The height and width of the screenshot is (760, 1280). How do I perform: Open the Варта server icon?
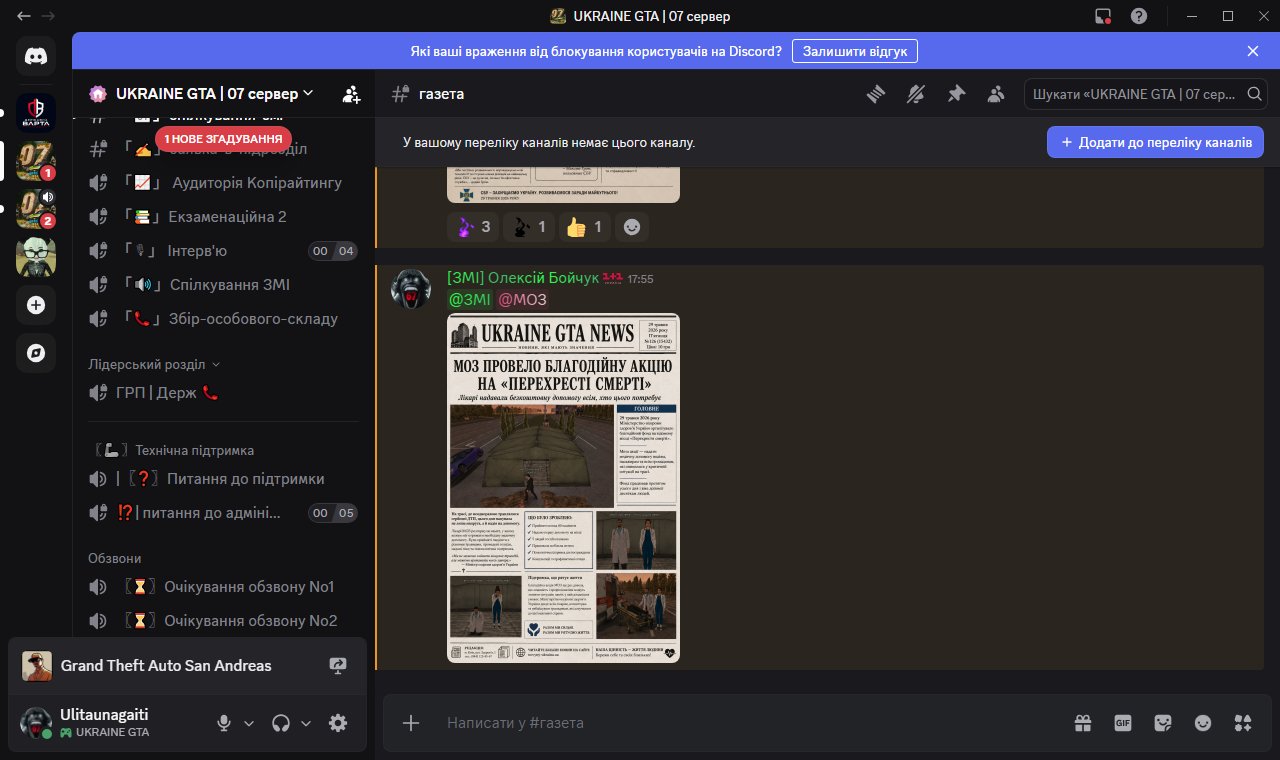coord(36,112)
